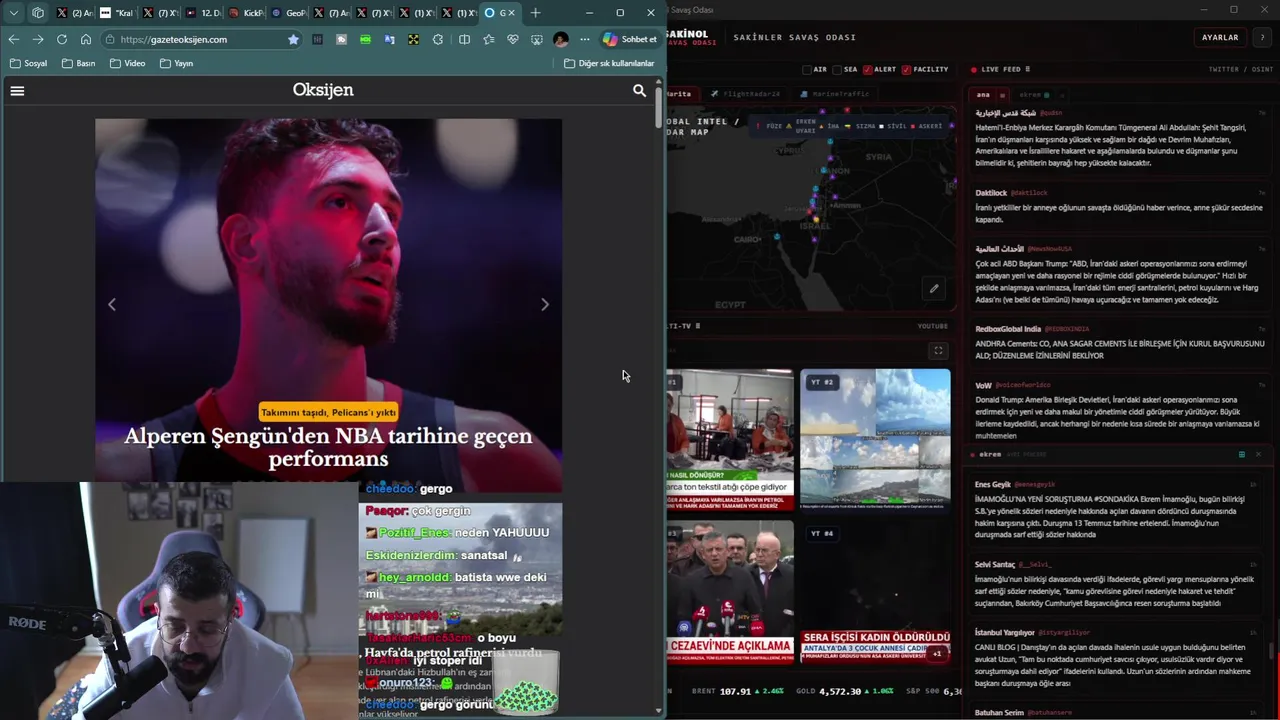Go back in the browser
This screenshot has width=1280, height=720.
point(13,39)
